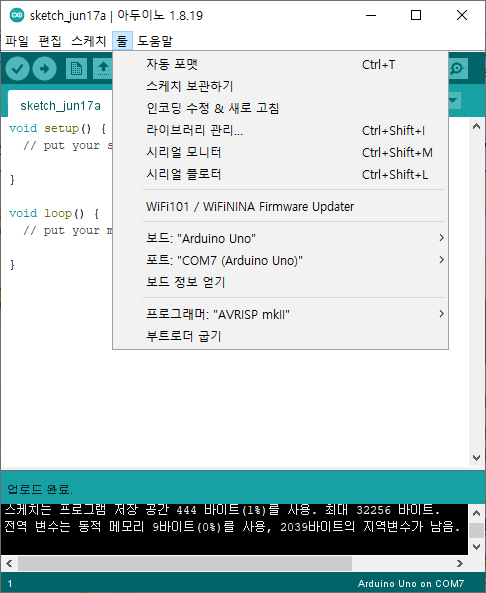Open the 파일 menu
Viewport: 486px width, 593px height.
[17, 41]
